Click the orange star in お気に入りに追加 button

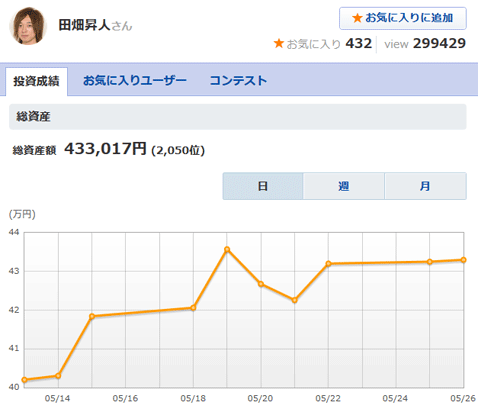(357, 18)
